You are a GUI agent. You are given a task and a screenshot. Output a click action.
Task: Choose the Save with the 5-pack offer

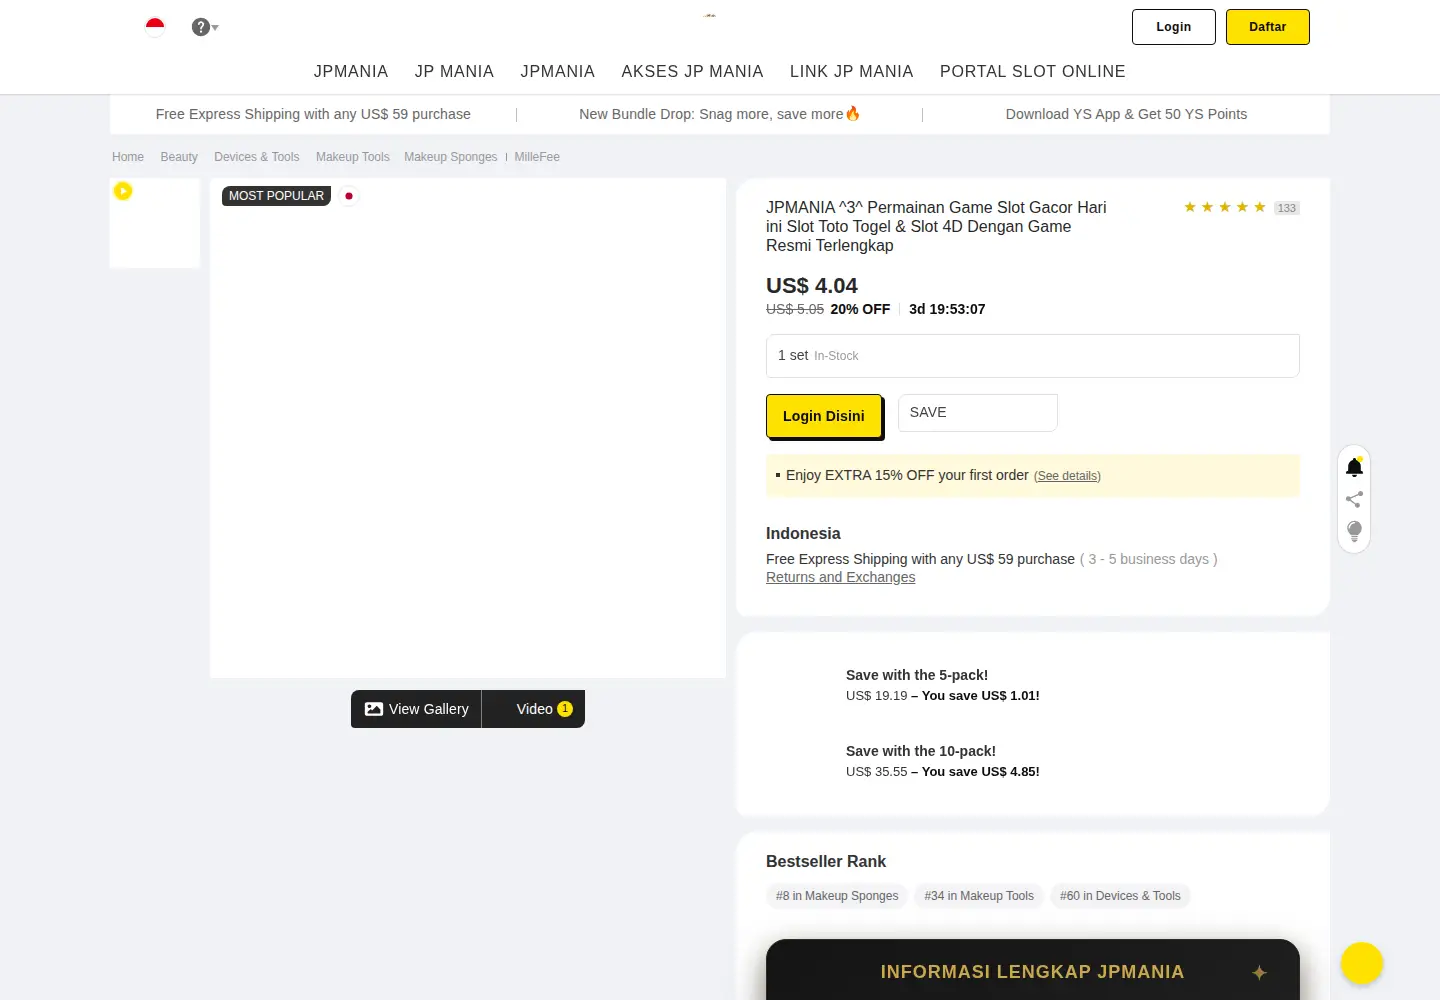tap(943, 685)
